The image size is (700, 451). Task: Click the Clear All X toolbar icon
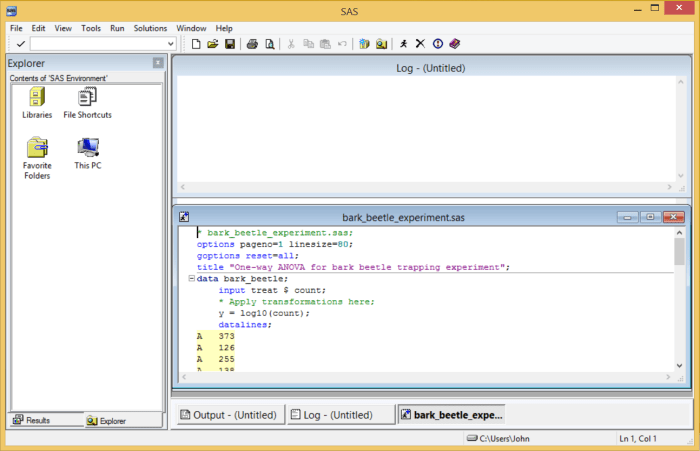click(x=420, y=44)
